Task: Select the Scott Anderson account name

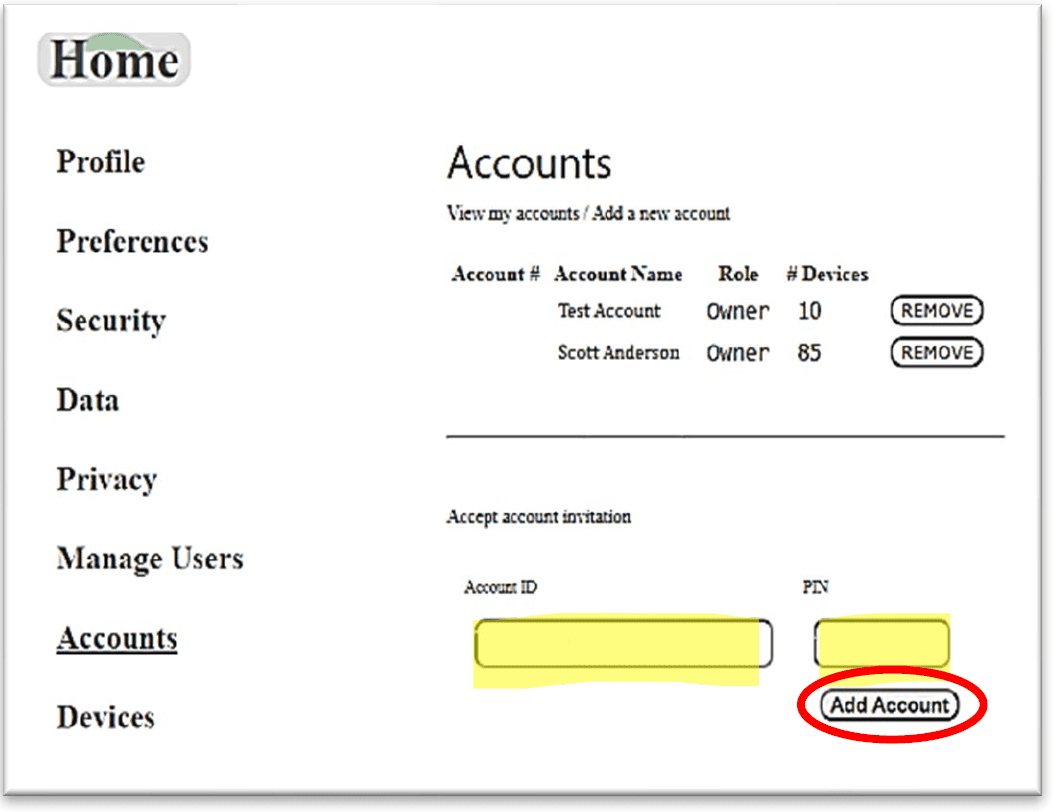Action: pyautogui.click(x=619, y=352)
